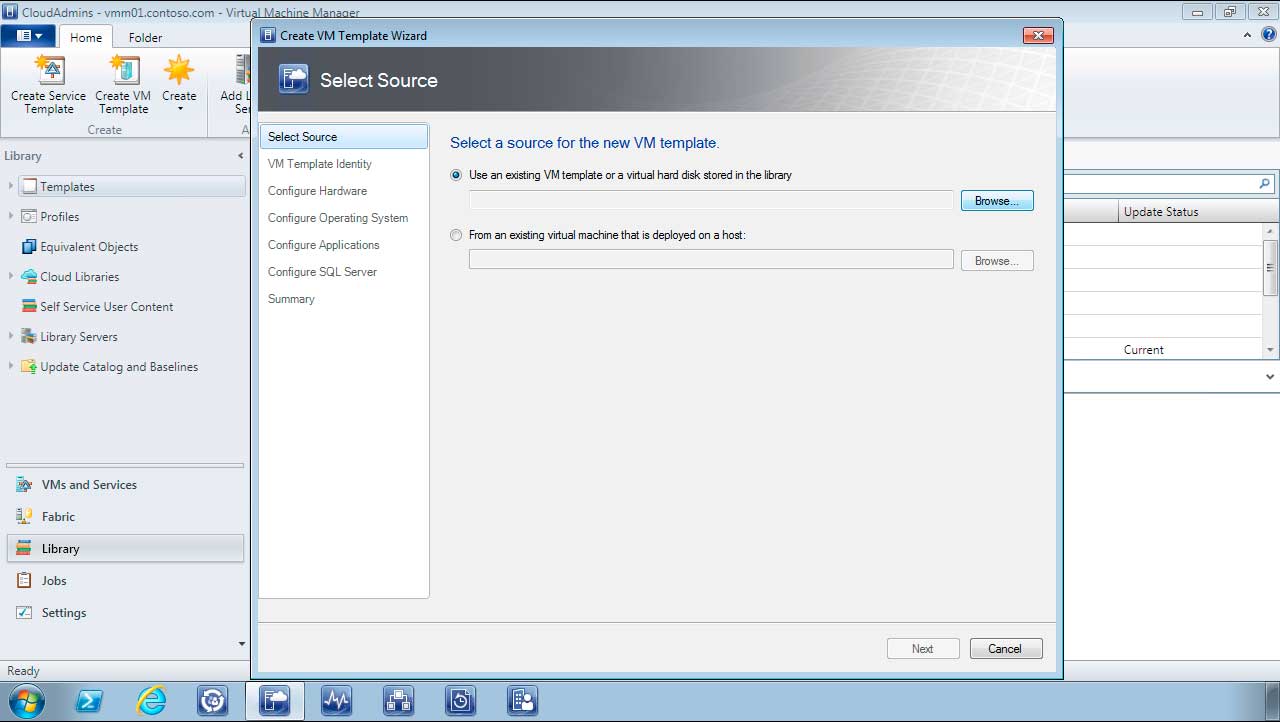Click the rightmost pinned taskbar icon
Image resolution: width=1280 pixels, height=722 pixels.
tap(522, 701)
